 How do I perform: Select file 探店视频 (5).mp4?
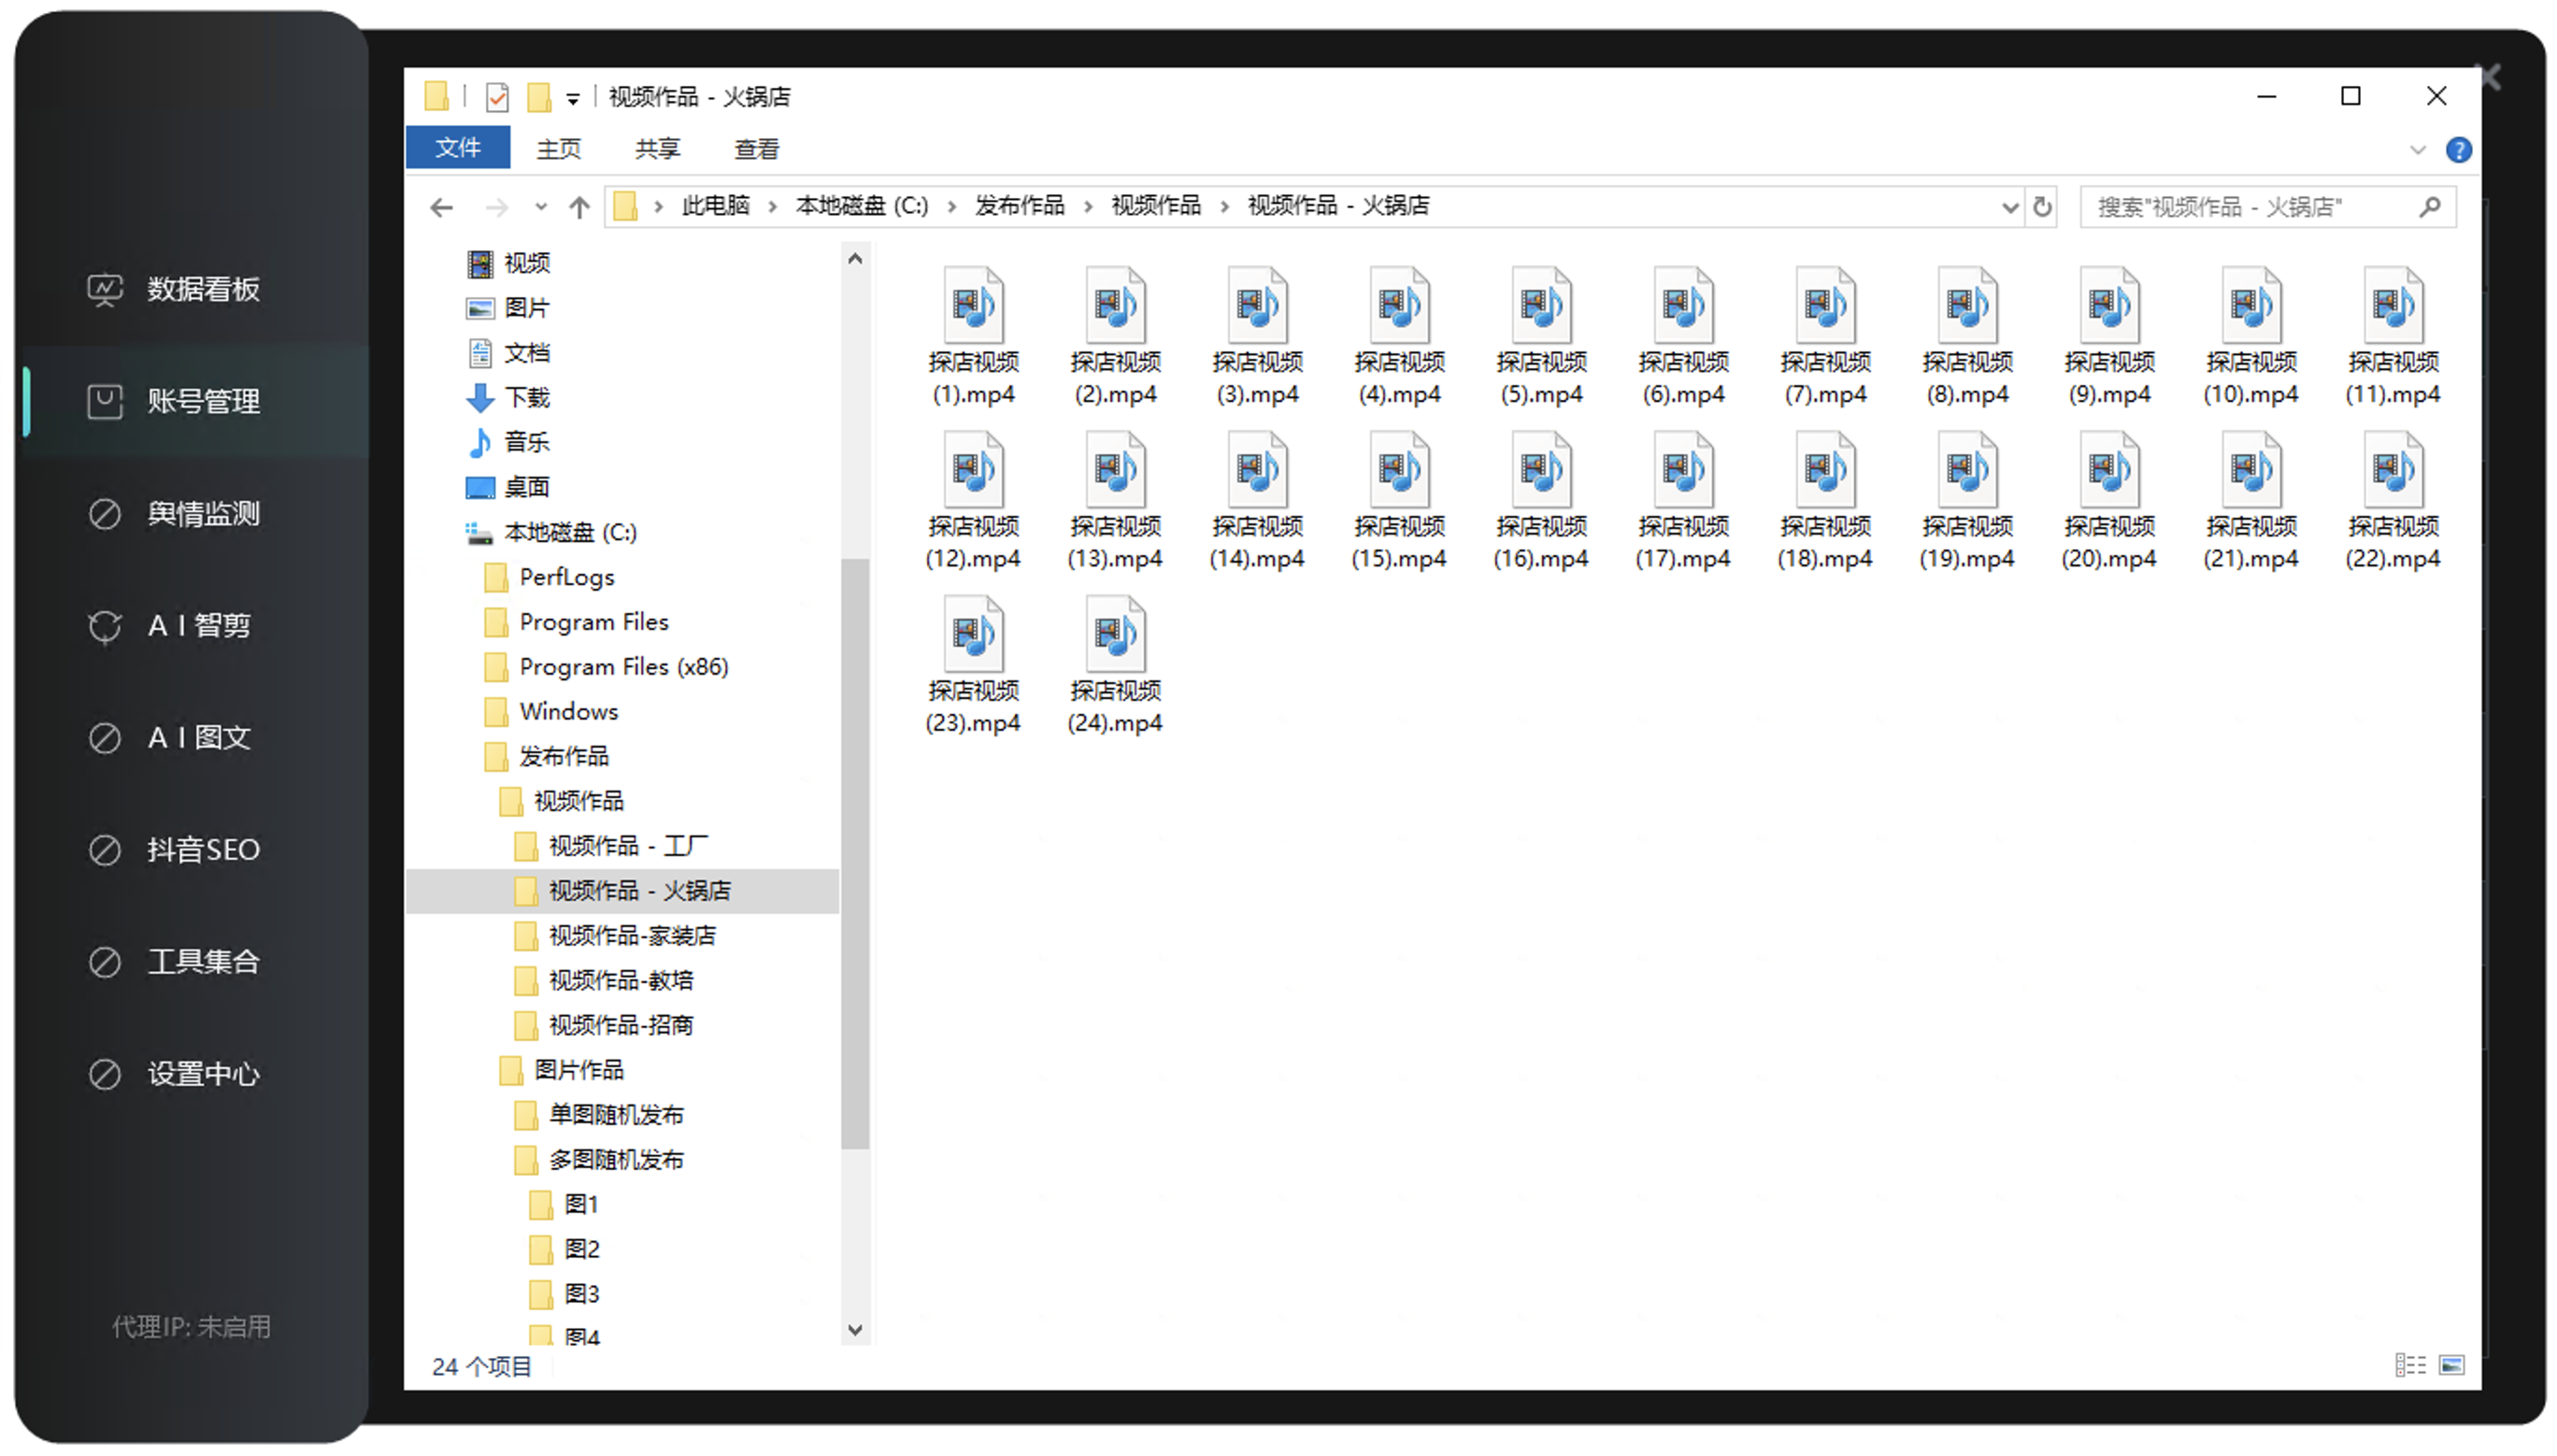[1541, 337]
